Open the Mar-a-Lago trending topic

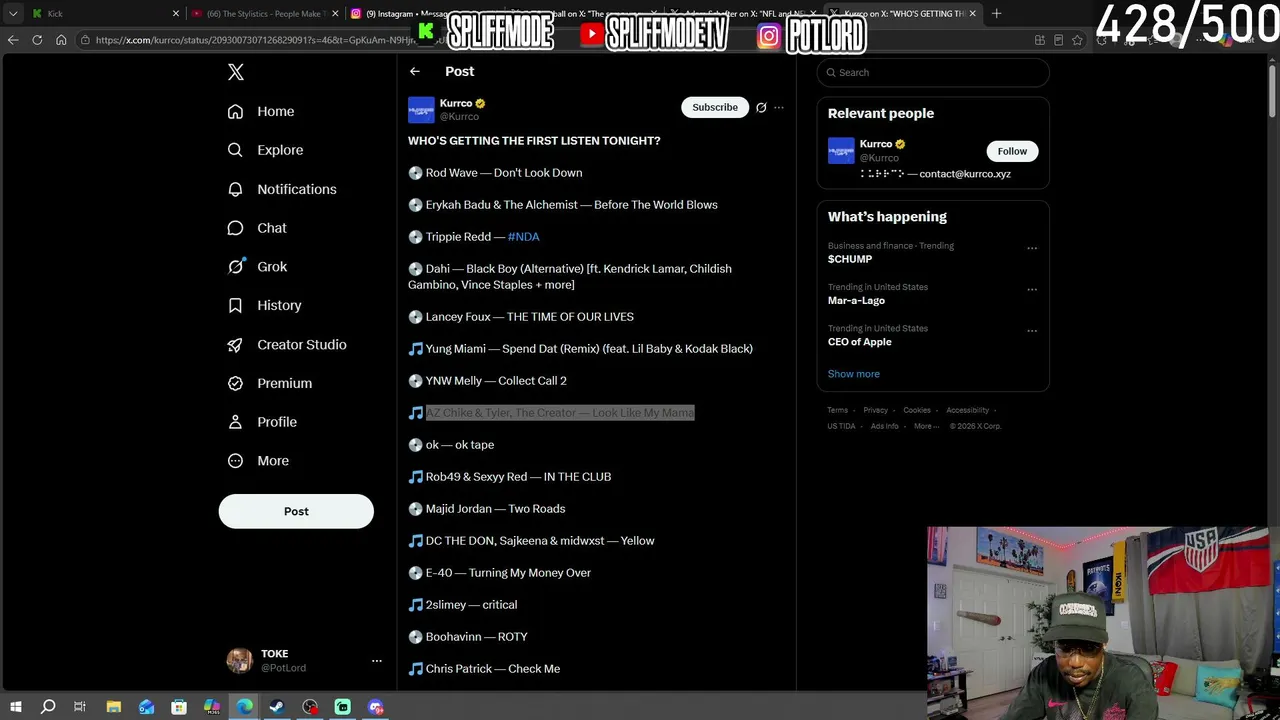(x=856, y=300)
